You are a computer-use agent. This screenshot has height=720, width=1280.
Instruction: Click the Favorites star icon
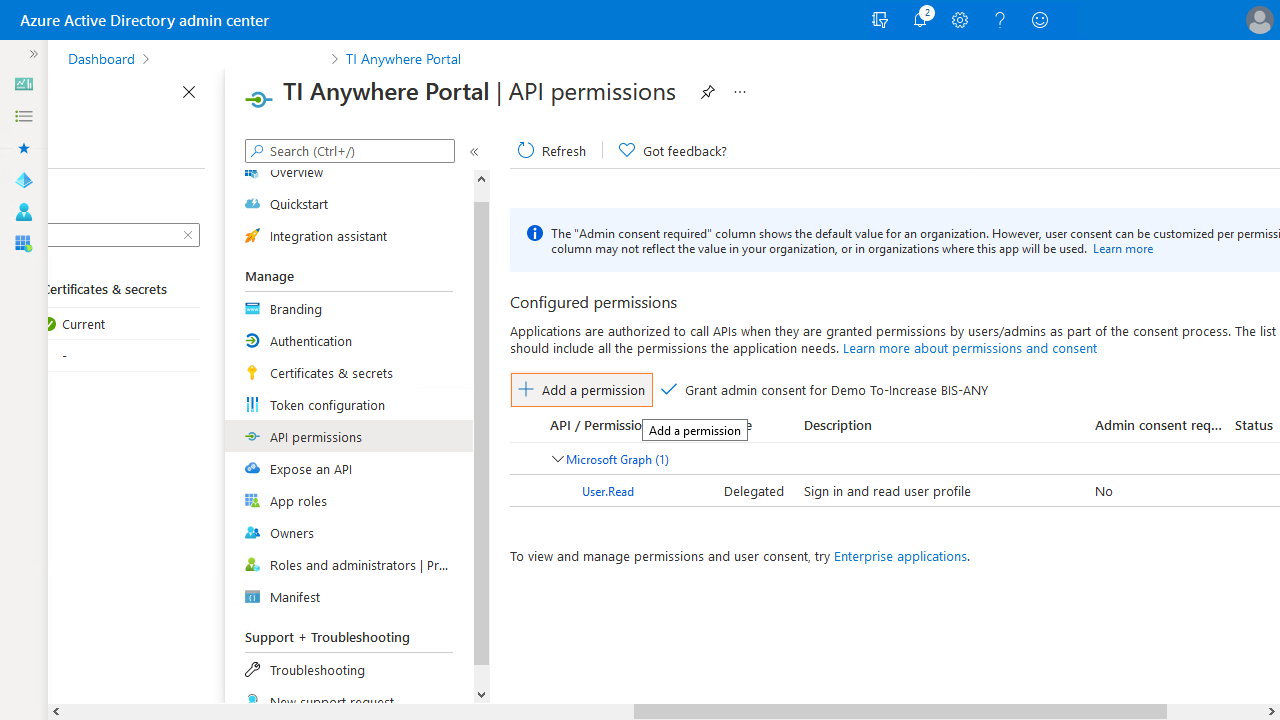[x=24, y=148]
